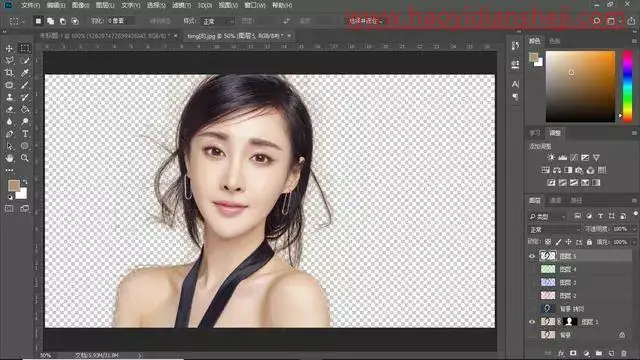Select the Crop tool
The height and width of the screenshot is (360, 640).
tap(9, 73)
